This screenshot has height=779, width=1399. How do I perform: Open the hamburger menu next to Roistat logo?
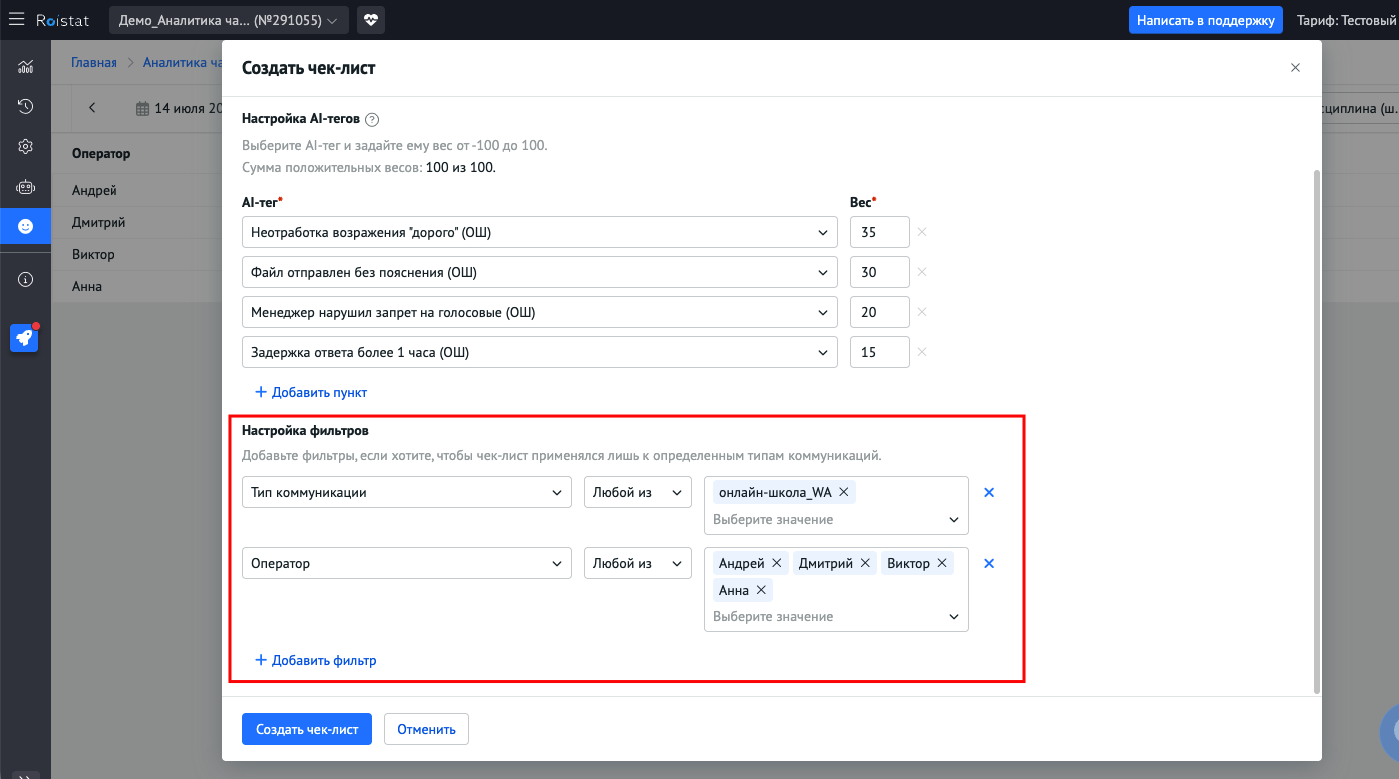click(17, 20)
